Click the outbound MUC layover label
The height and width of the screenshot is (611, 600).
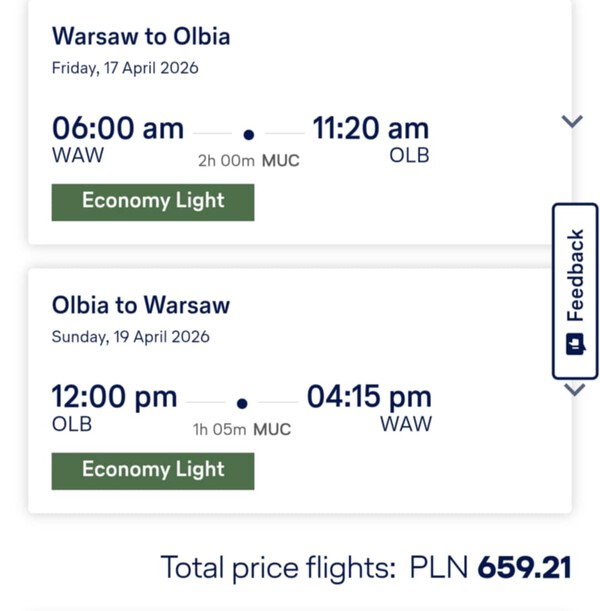coord(281,161)
